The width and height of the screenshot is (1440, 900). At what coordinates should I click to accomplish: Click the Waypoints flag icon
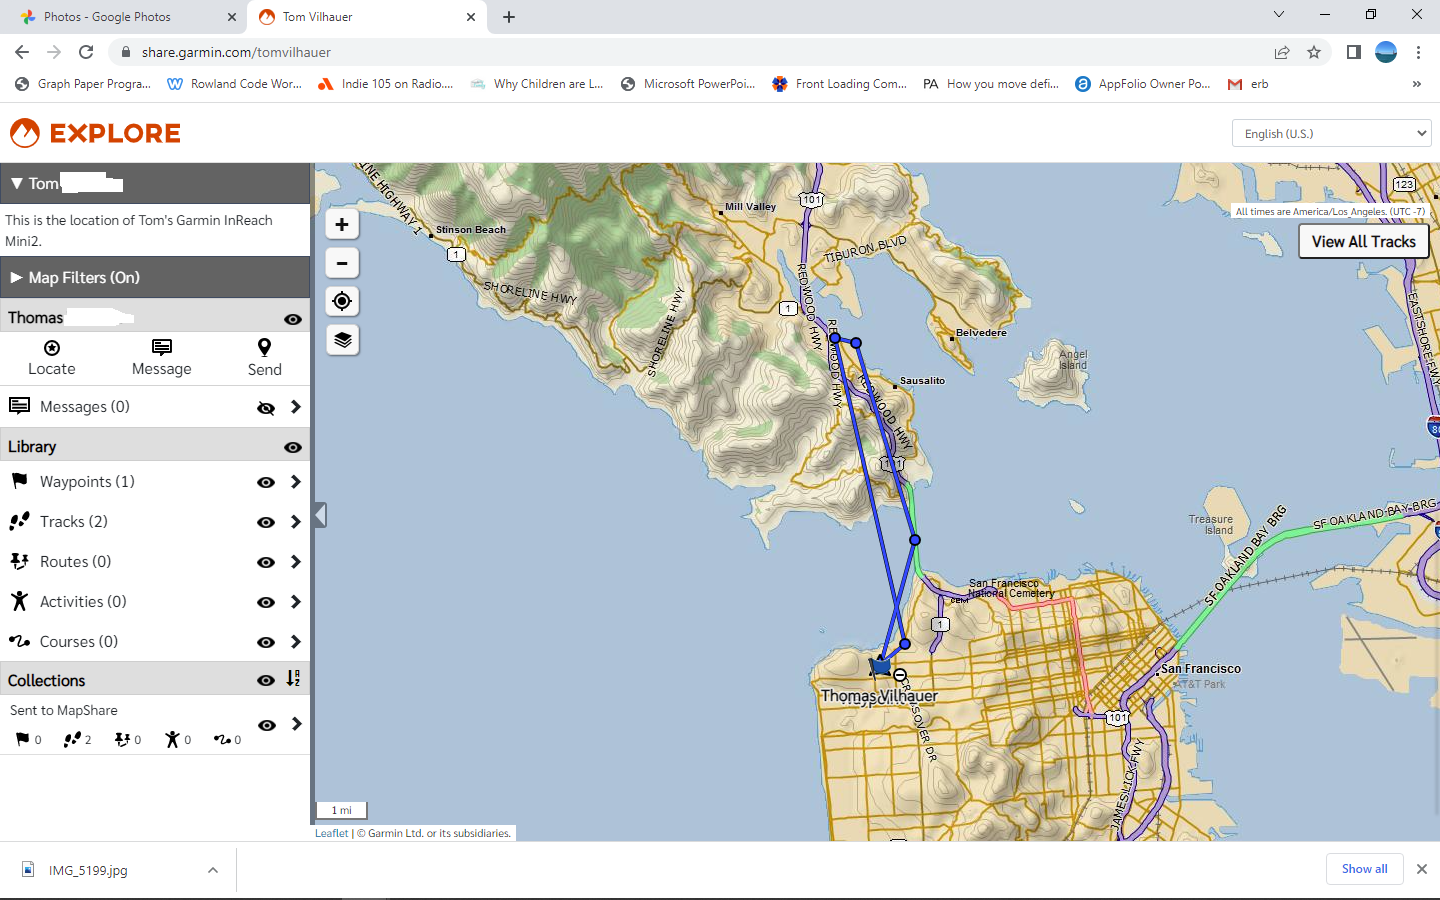[19, 481]
